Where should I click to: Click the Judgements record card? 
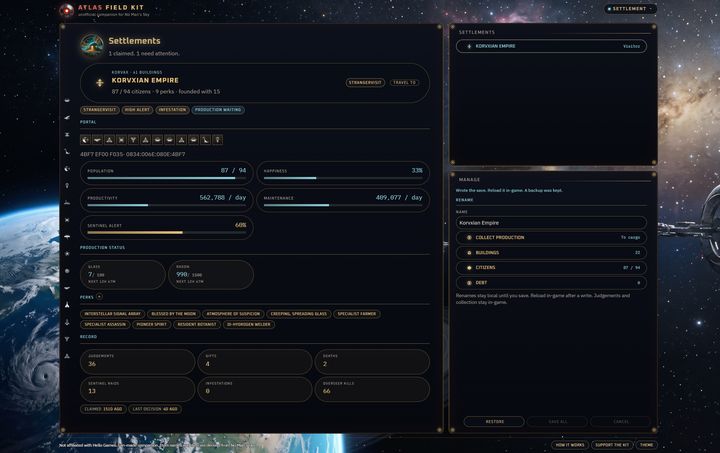(x=137, y=362)
